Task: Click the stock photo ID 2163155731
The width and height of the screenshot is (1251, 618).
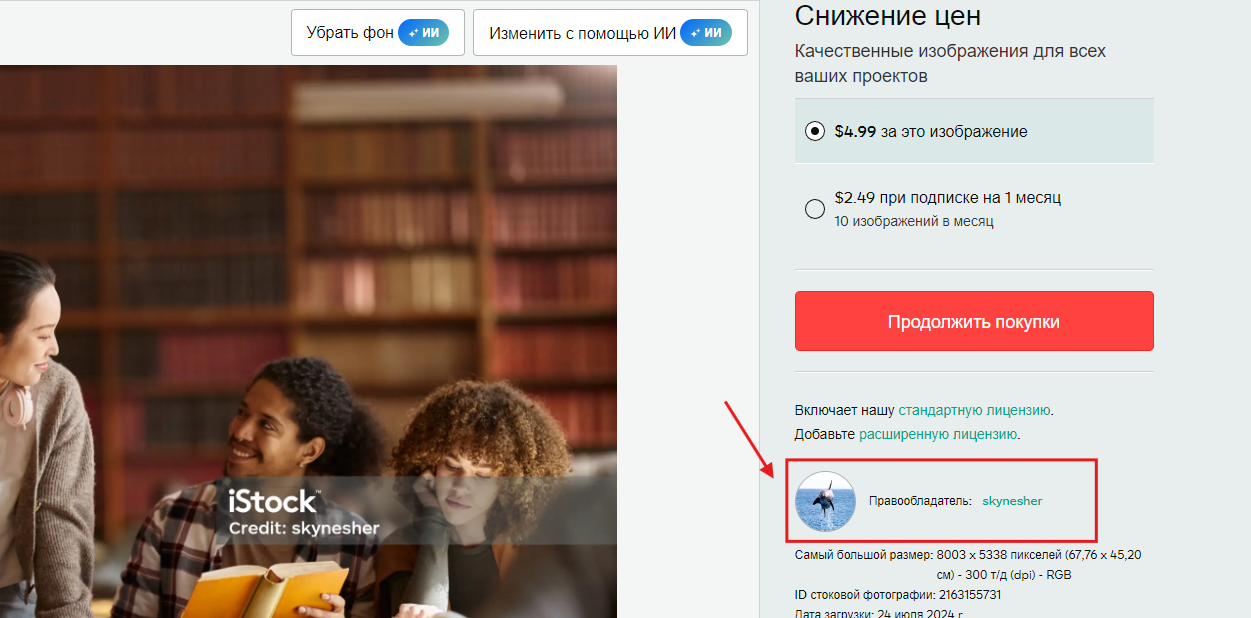Action: pyautogui.click(x=970, y=595)
